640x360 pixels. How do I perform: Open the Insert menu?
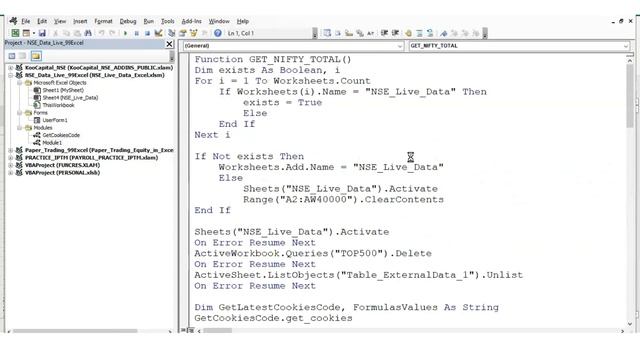[x=80, y=21]
